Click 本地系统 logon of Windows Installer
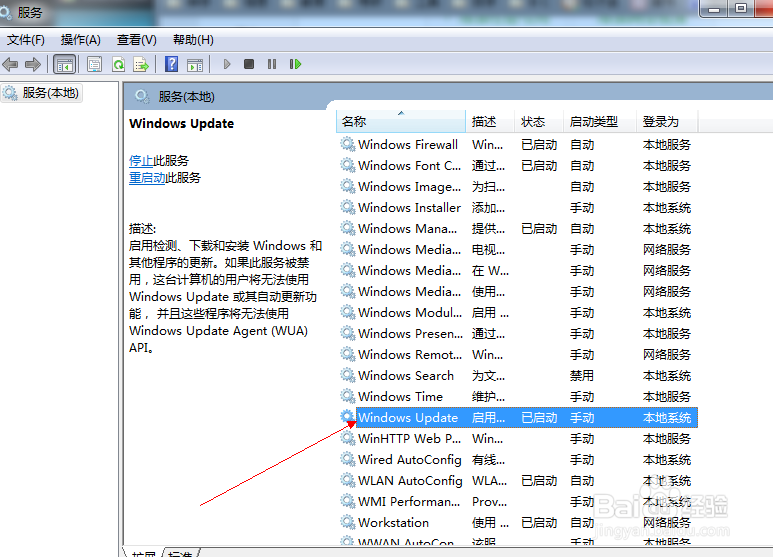The width and height of the screenshot is (773, 557). pos(667,208)
